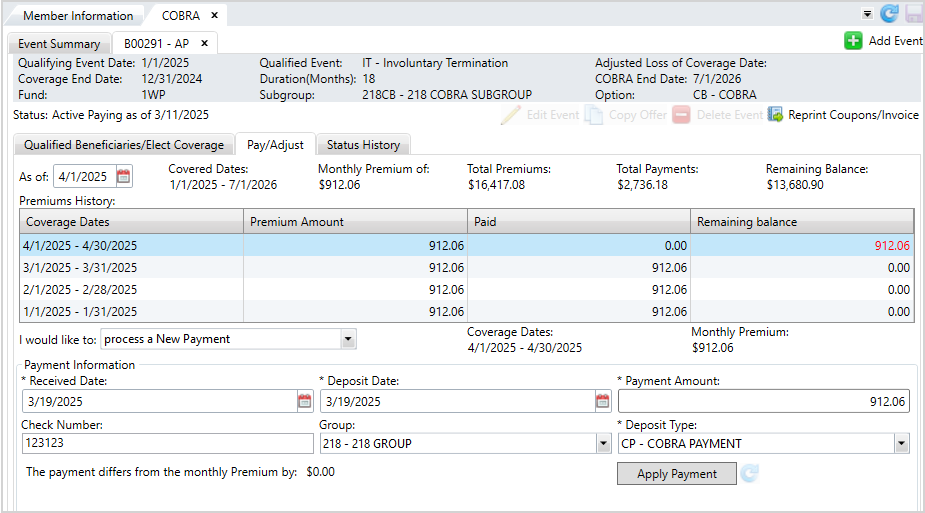
Task: Click the 218CB - 218 COBRA SUBGROUP text
Action: (447, 95)
